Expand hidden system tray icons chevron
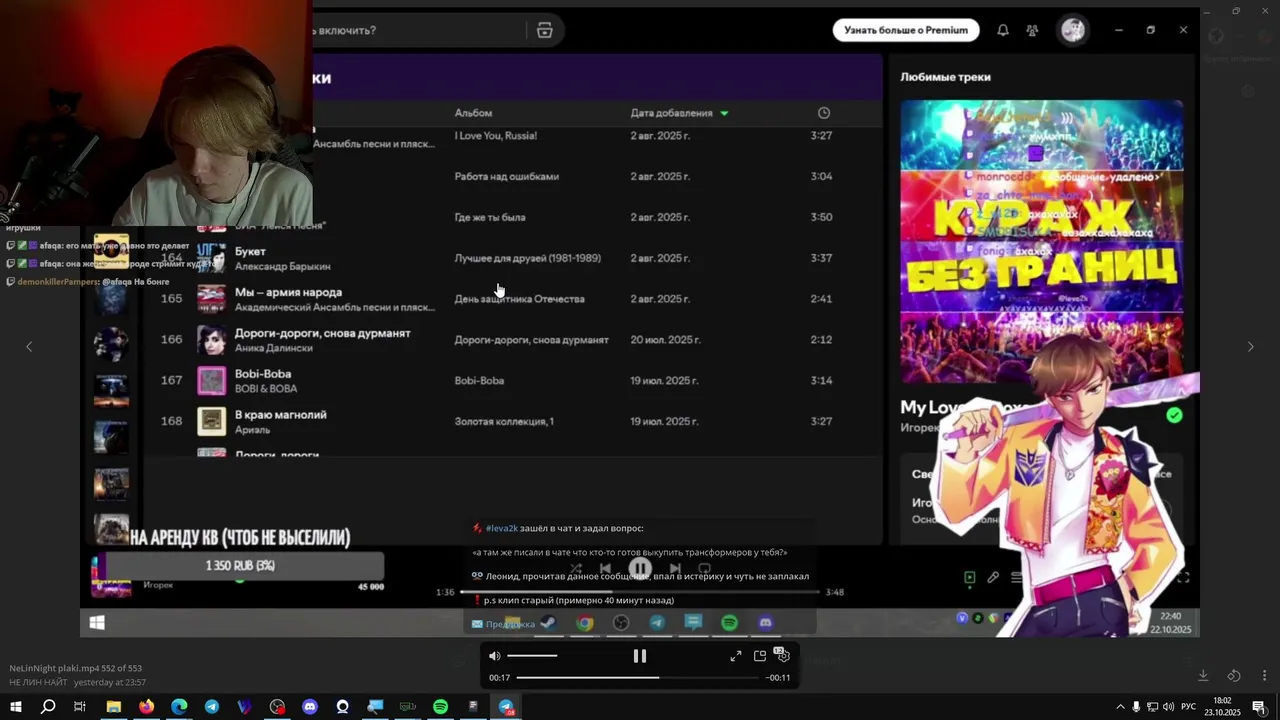 pos(1120,706)
